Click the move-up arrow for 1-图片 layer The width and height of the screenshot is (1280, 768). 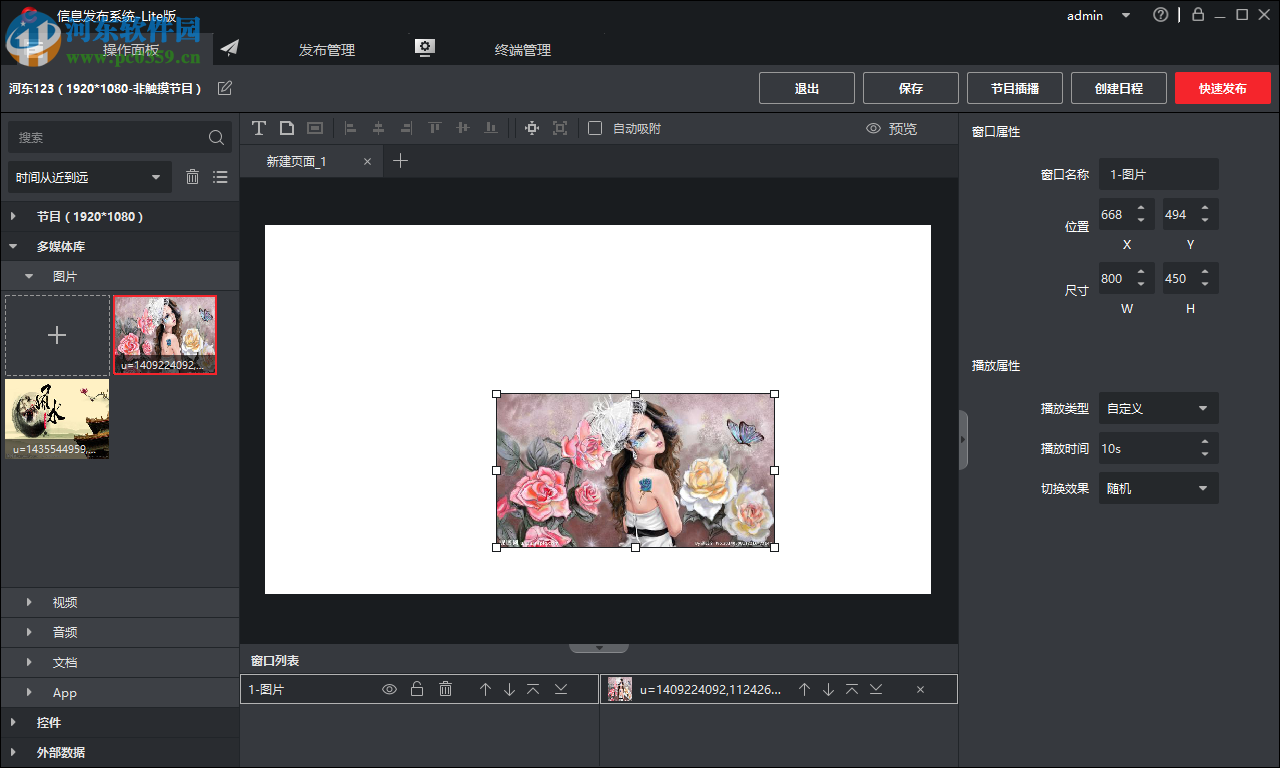pyautogui.click(x=486, y=689)
